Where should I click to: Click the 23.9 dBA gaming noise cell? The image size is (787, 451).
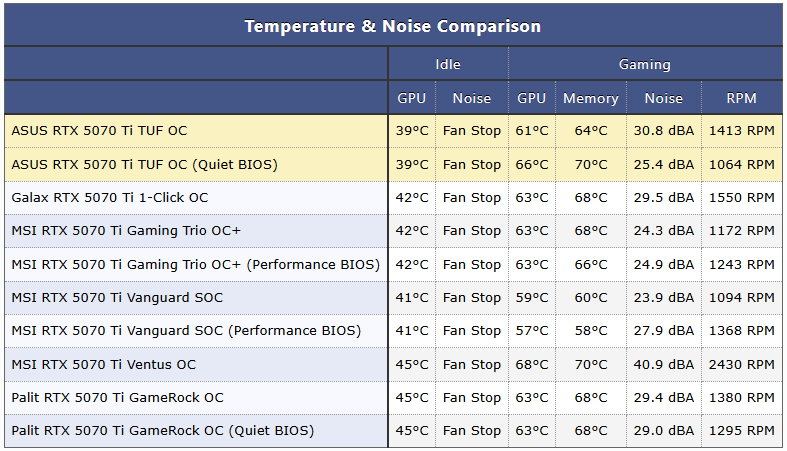pyautogui.click(x=664, y=298)
